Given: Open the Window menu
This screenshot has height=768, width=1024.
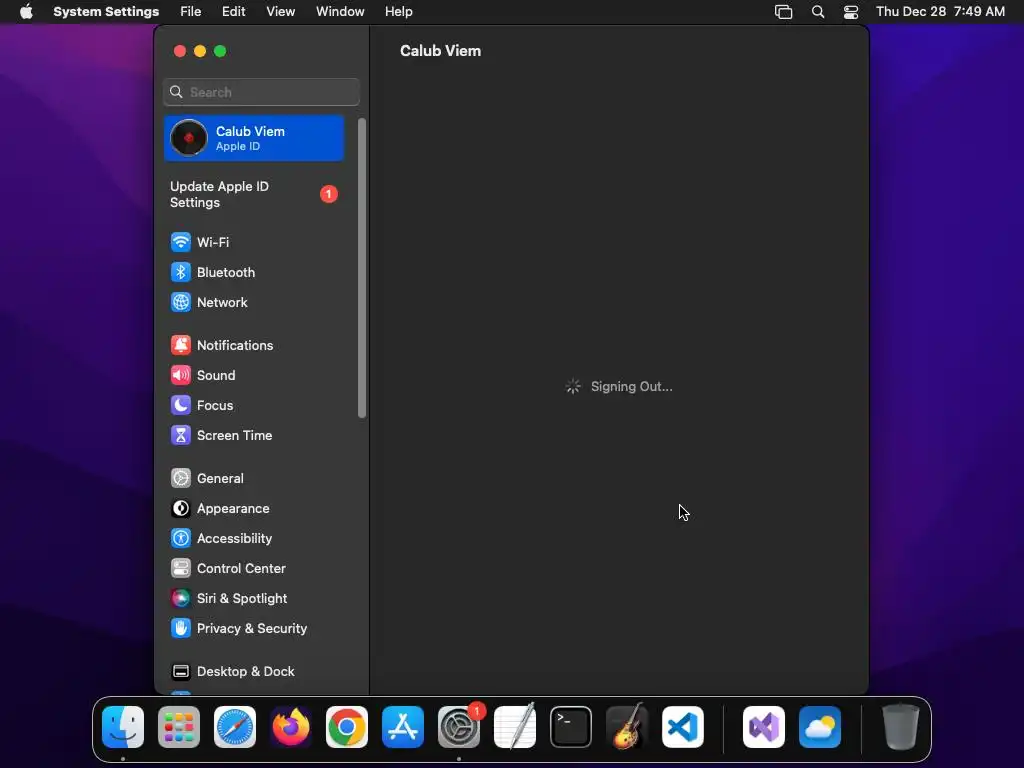Looking at the screenshot, I should 340,12.
